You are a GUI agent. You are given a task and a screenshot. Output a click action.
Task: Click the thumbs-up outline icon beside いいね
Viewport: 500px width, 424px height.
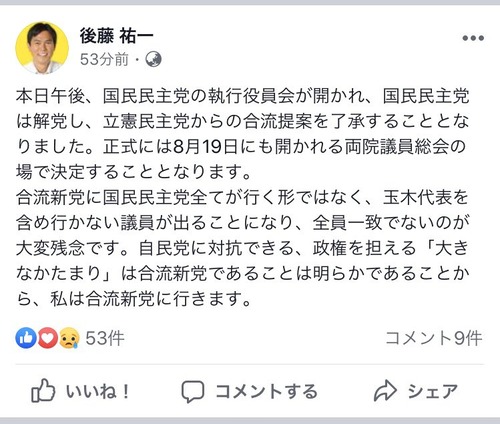(43, 391)
